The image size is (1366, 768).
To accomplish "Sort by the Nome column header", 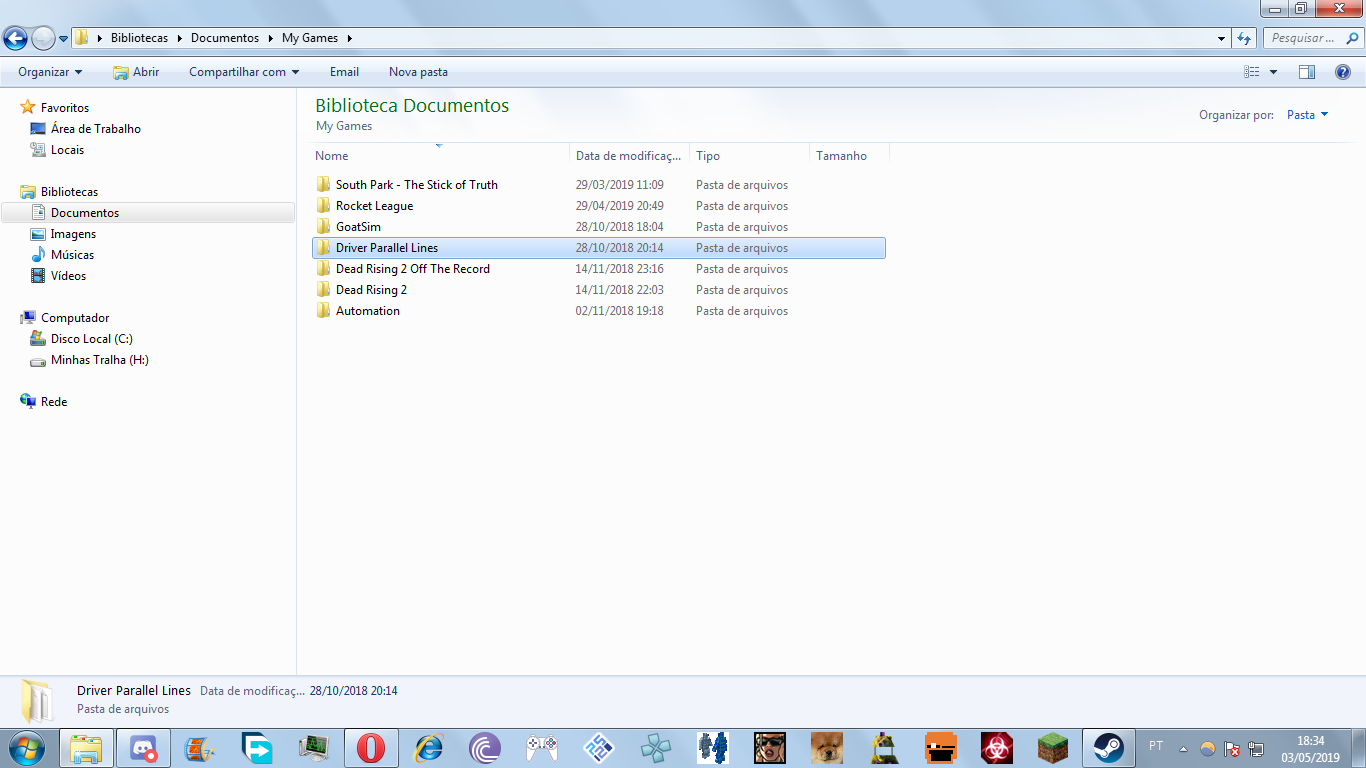I will 440,156.
